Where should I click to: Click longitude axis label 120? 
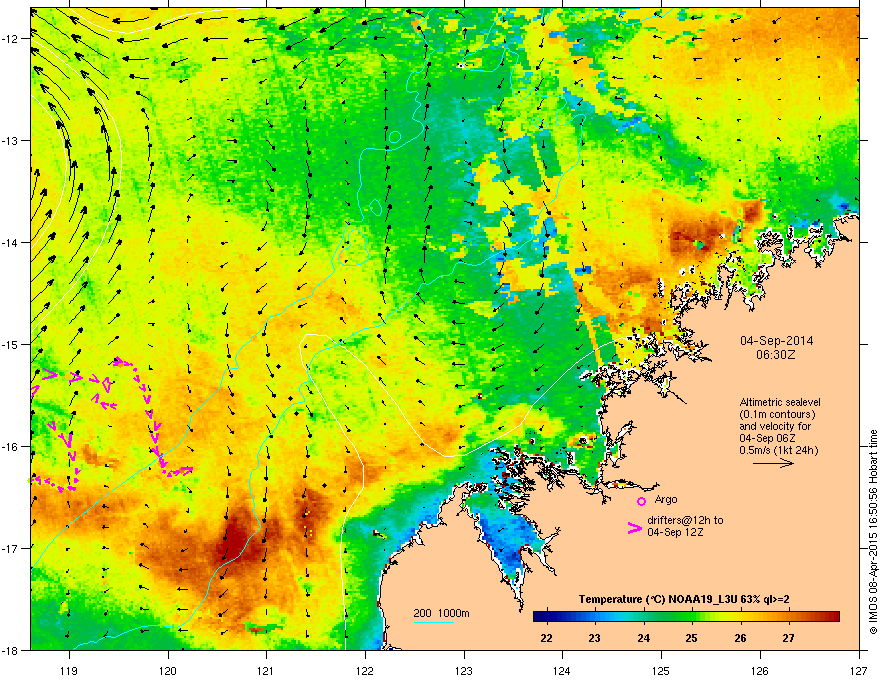click(x=168, y=670)
